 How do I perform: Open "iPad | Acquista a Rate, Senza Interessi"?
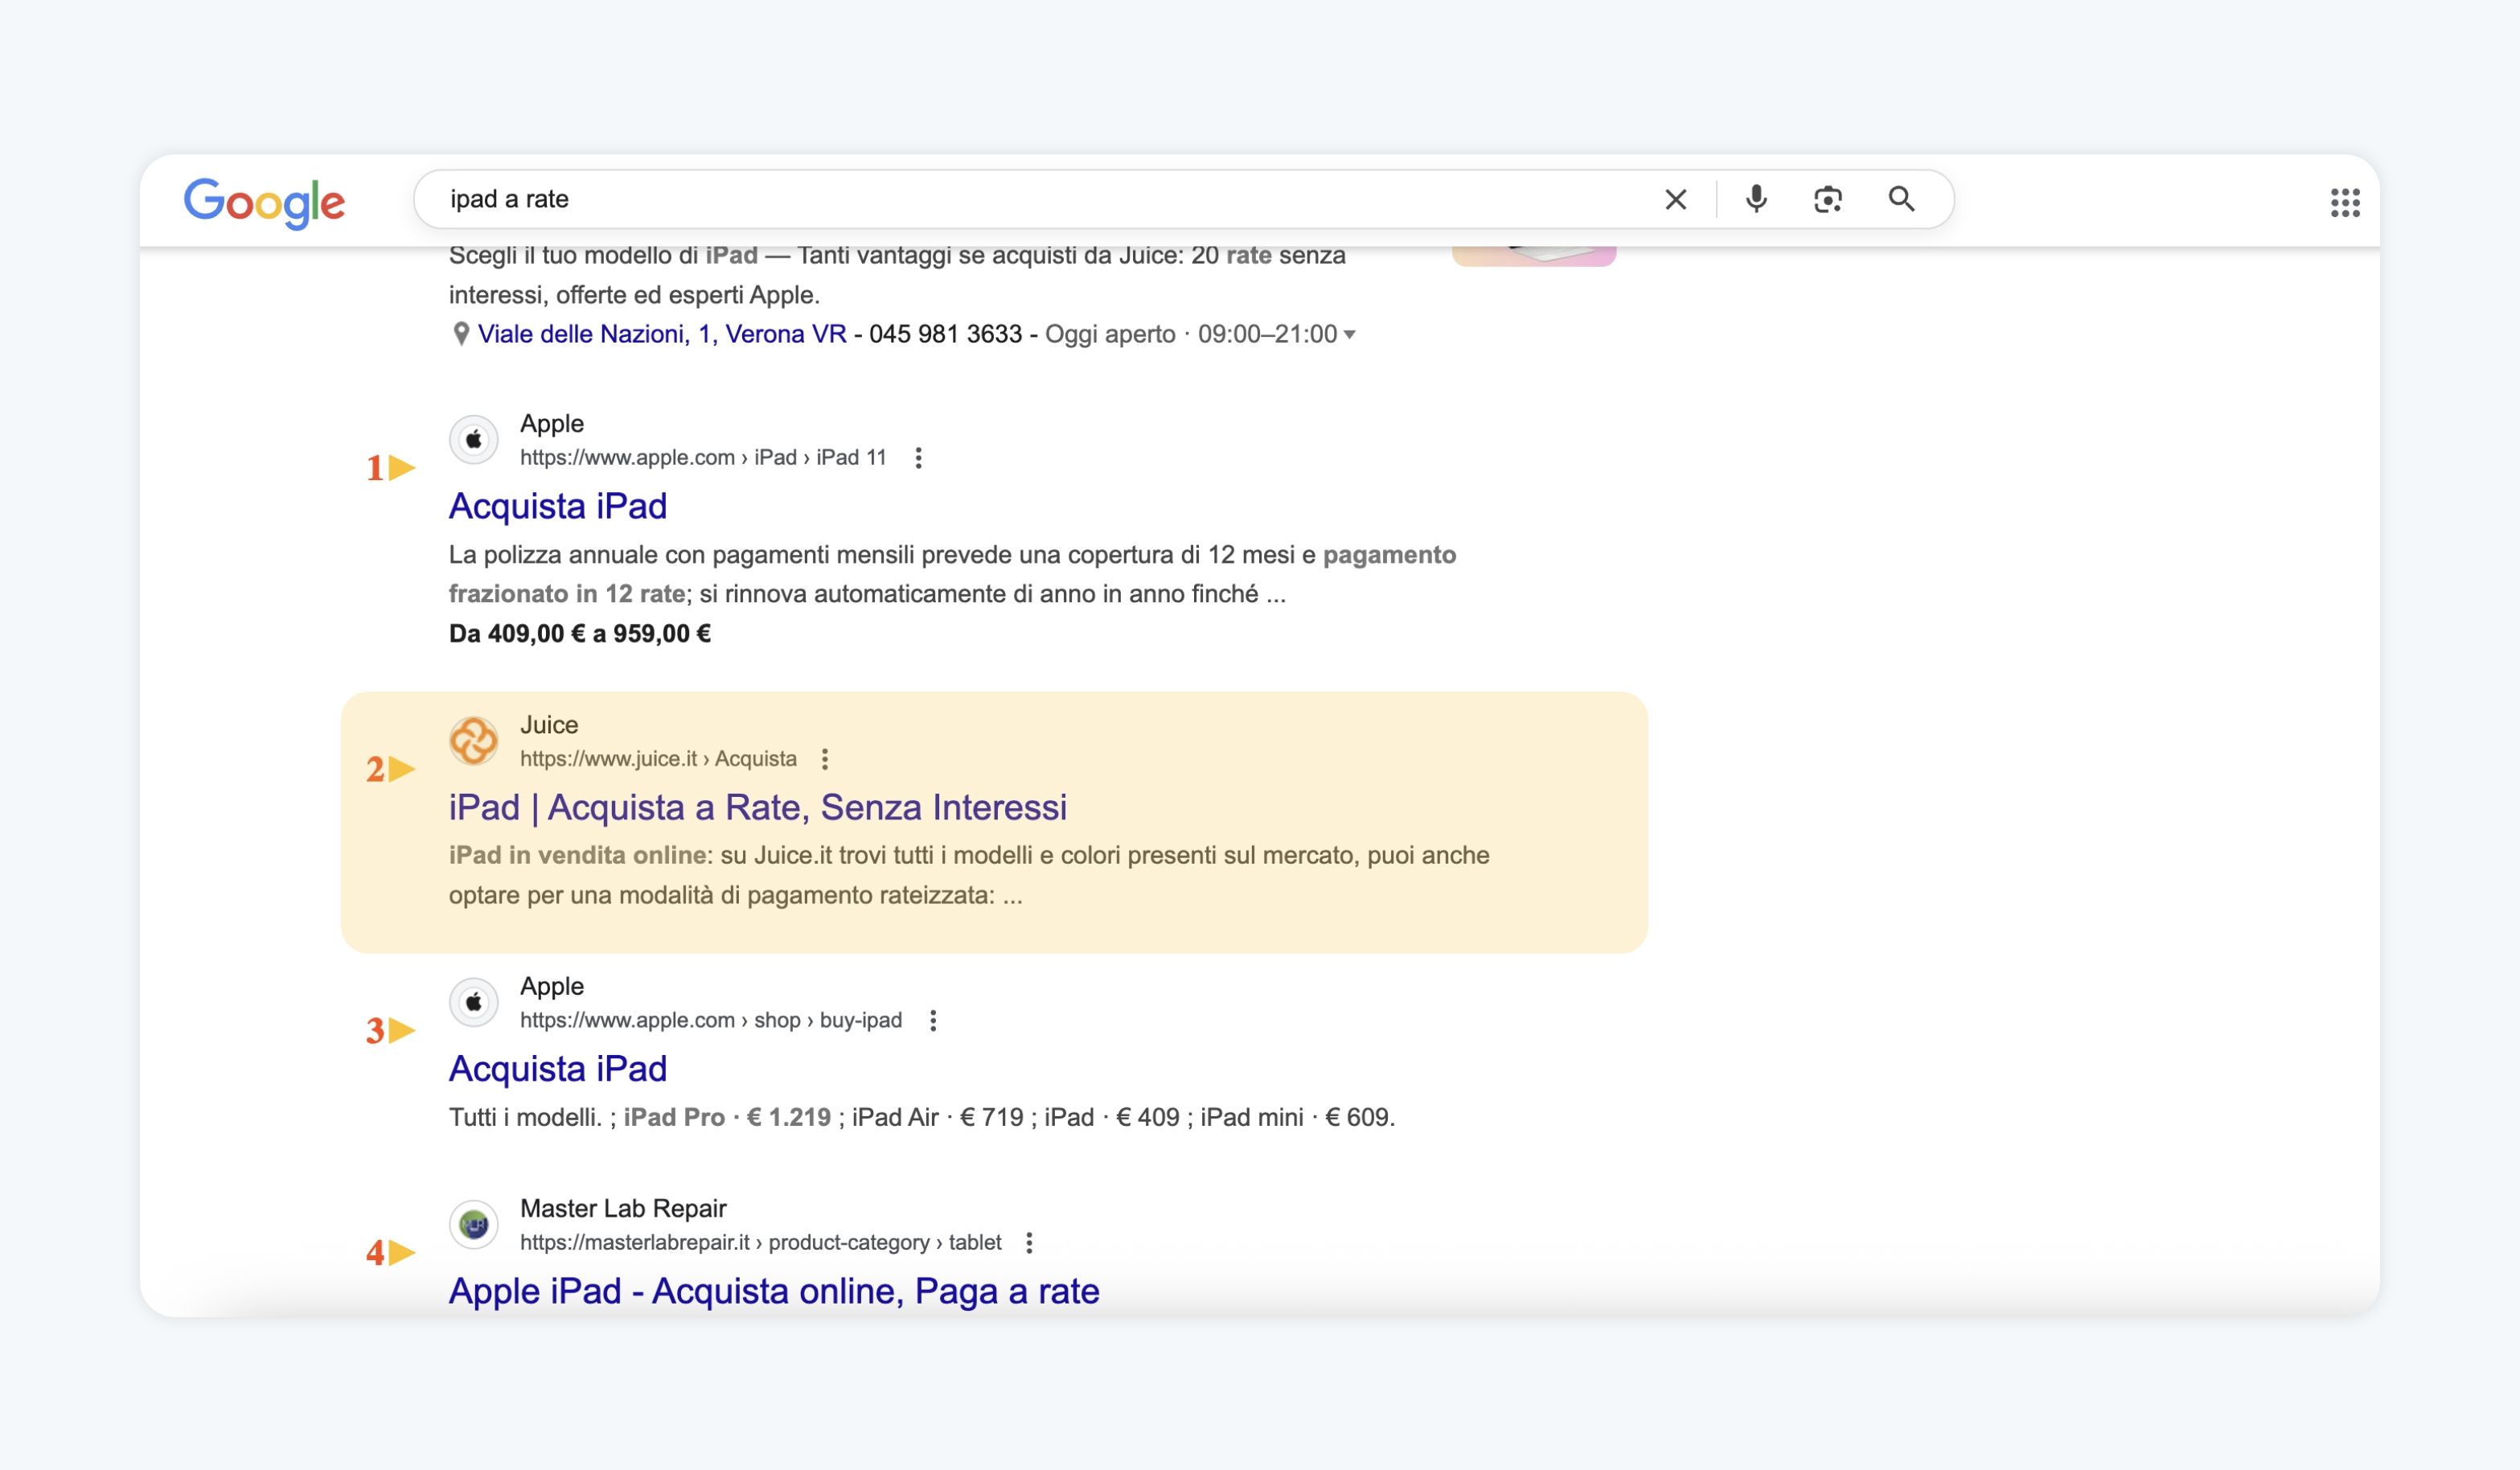758,807
